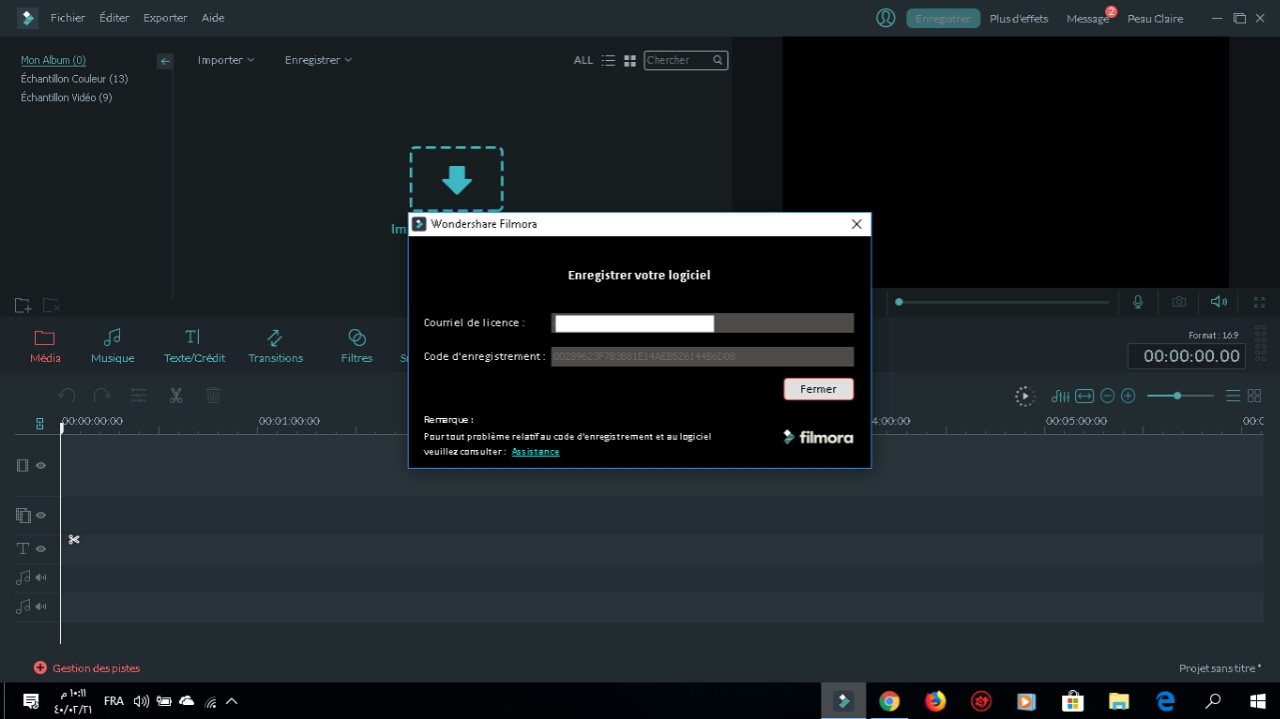Click zoom to fit timeline icon

[1084, 396]
